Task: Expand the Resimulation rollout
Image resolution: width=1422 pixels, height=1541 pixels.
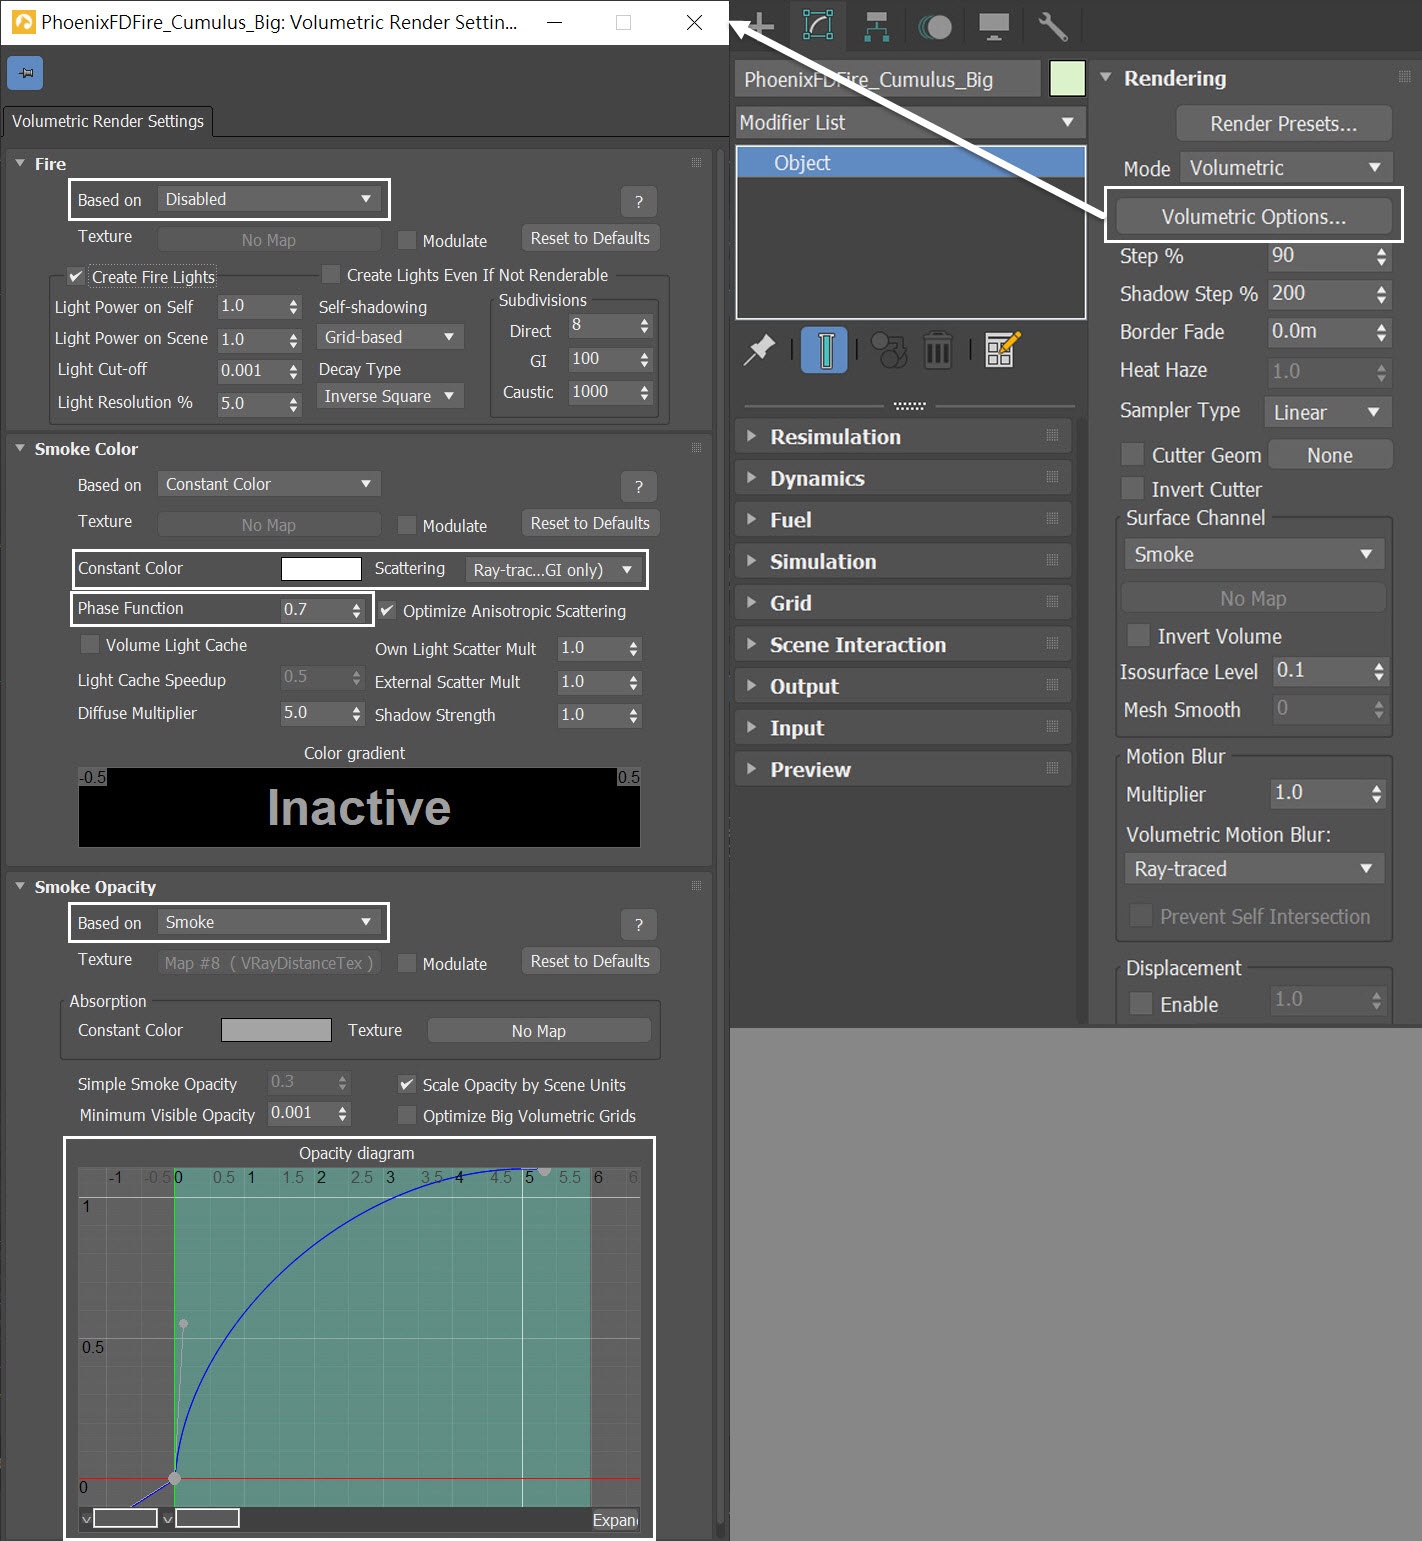Action: [903, 436]
